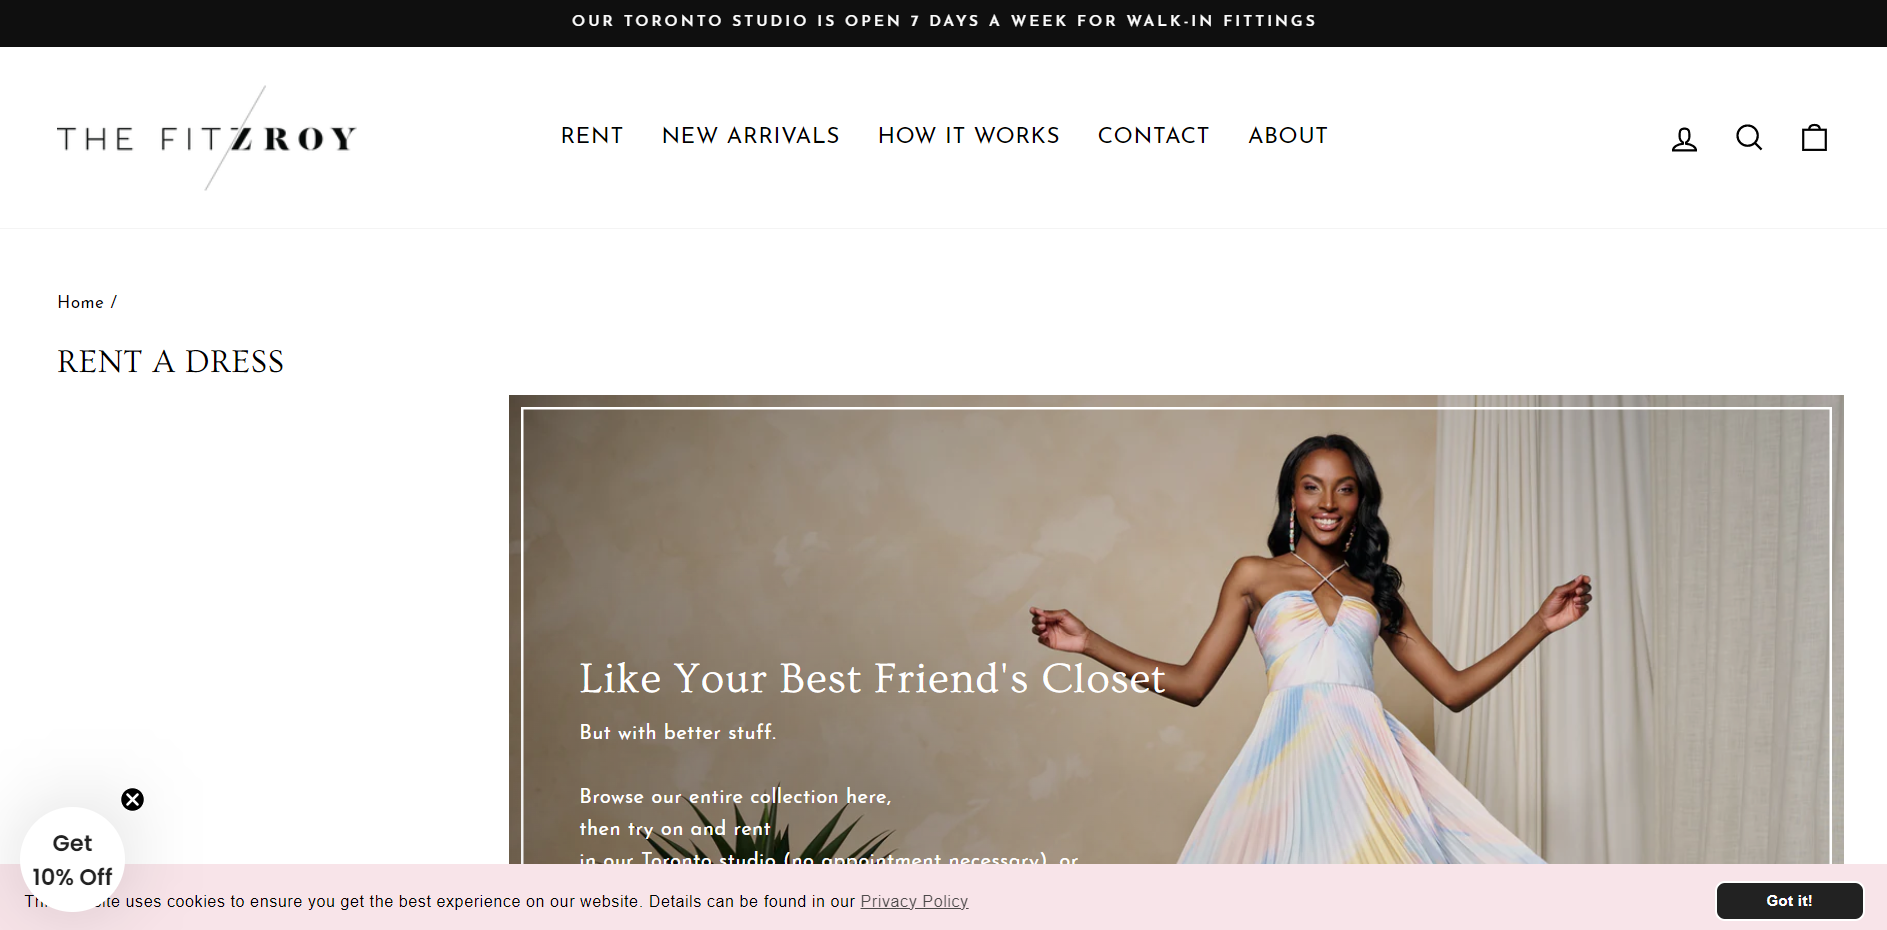This screenshot has width=1887, height=930.
Task: Open the account login icon
Action: tap(1684, 138)
